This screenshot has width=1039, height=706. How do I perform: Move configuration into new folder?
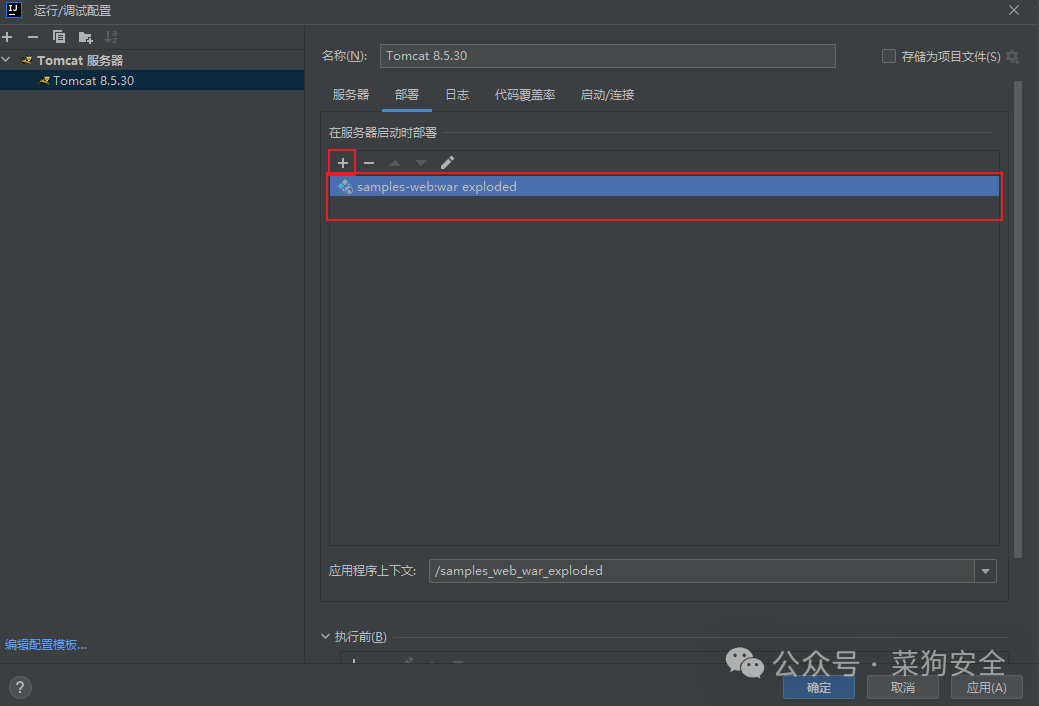[85, 37]
